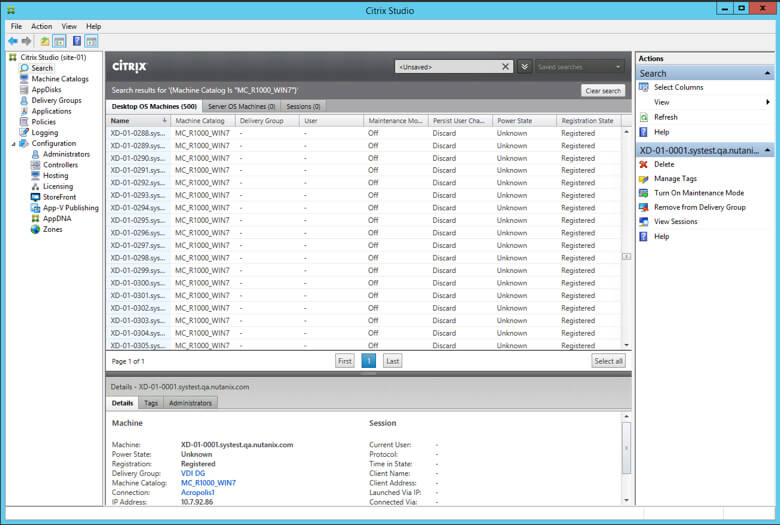Open the Action menu
The width and height of the screenshot is (780, 525).
click(41, 26)
